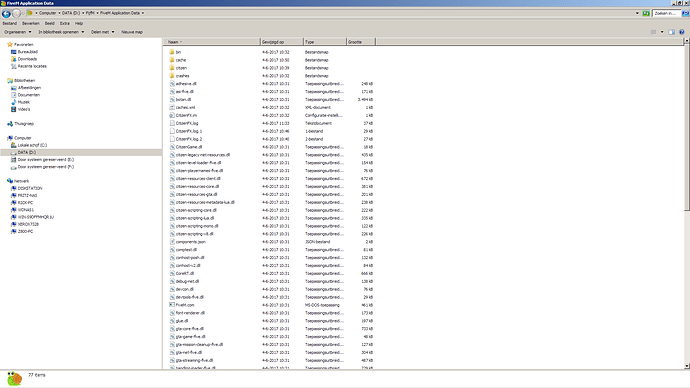Click the file list scroll down arrow
This screenshot has width=690, height=388.
click(687, 366)
